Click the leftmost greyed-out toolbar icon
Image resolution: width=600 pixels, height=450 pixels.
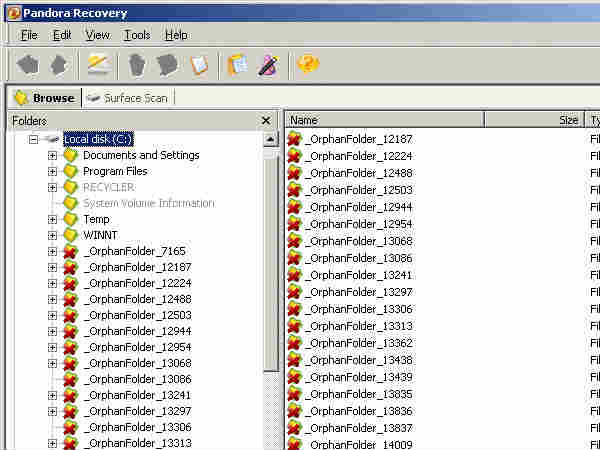28,64
